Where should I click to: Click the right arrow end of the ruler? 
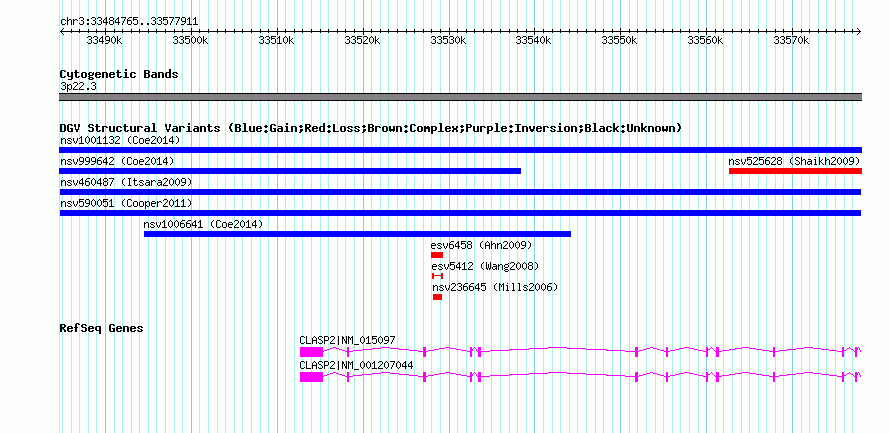click(x=859, y=32)
